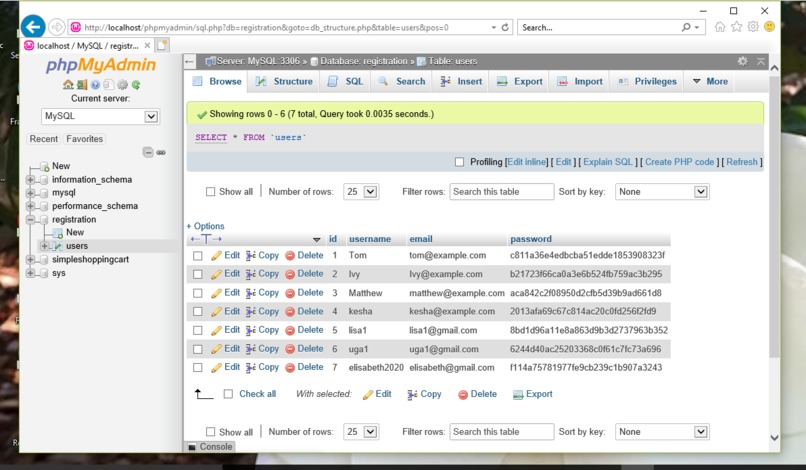Enable the Profiling checkbox
The width and height of the screenshot is (806, 470).
(x=460, y=162)
